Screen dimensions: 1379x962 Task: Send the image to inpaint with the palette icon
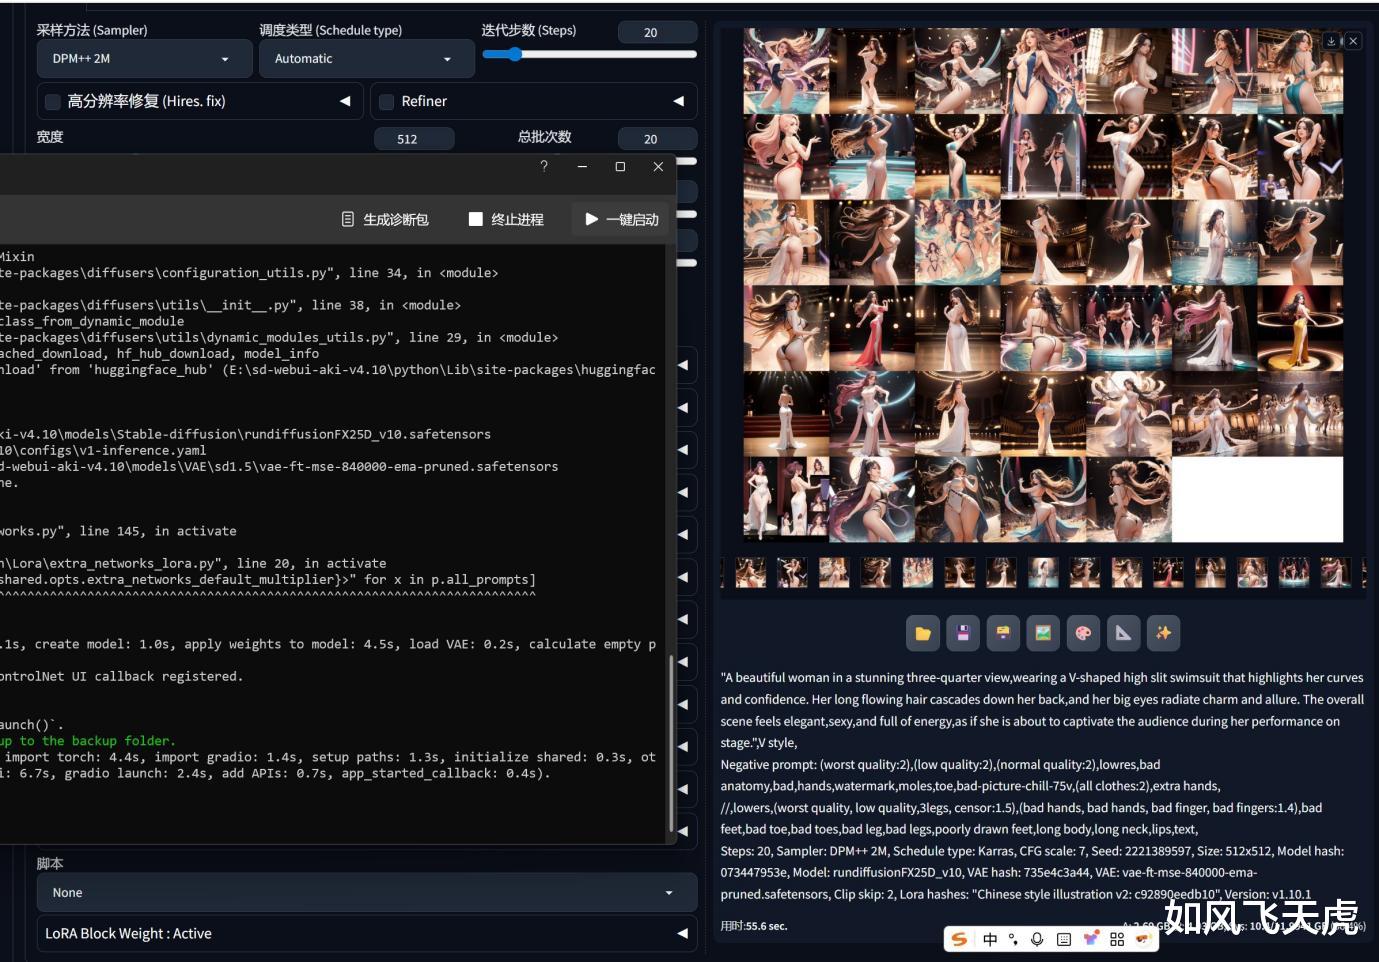pyautogui.click(x=1083, y=633)
